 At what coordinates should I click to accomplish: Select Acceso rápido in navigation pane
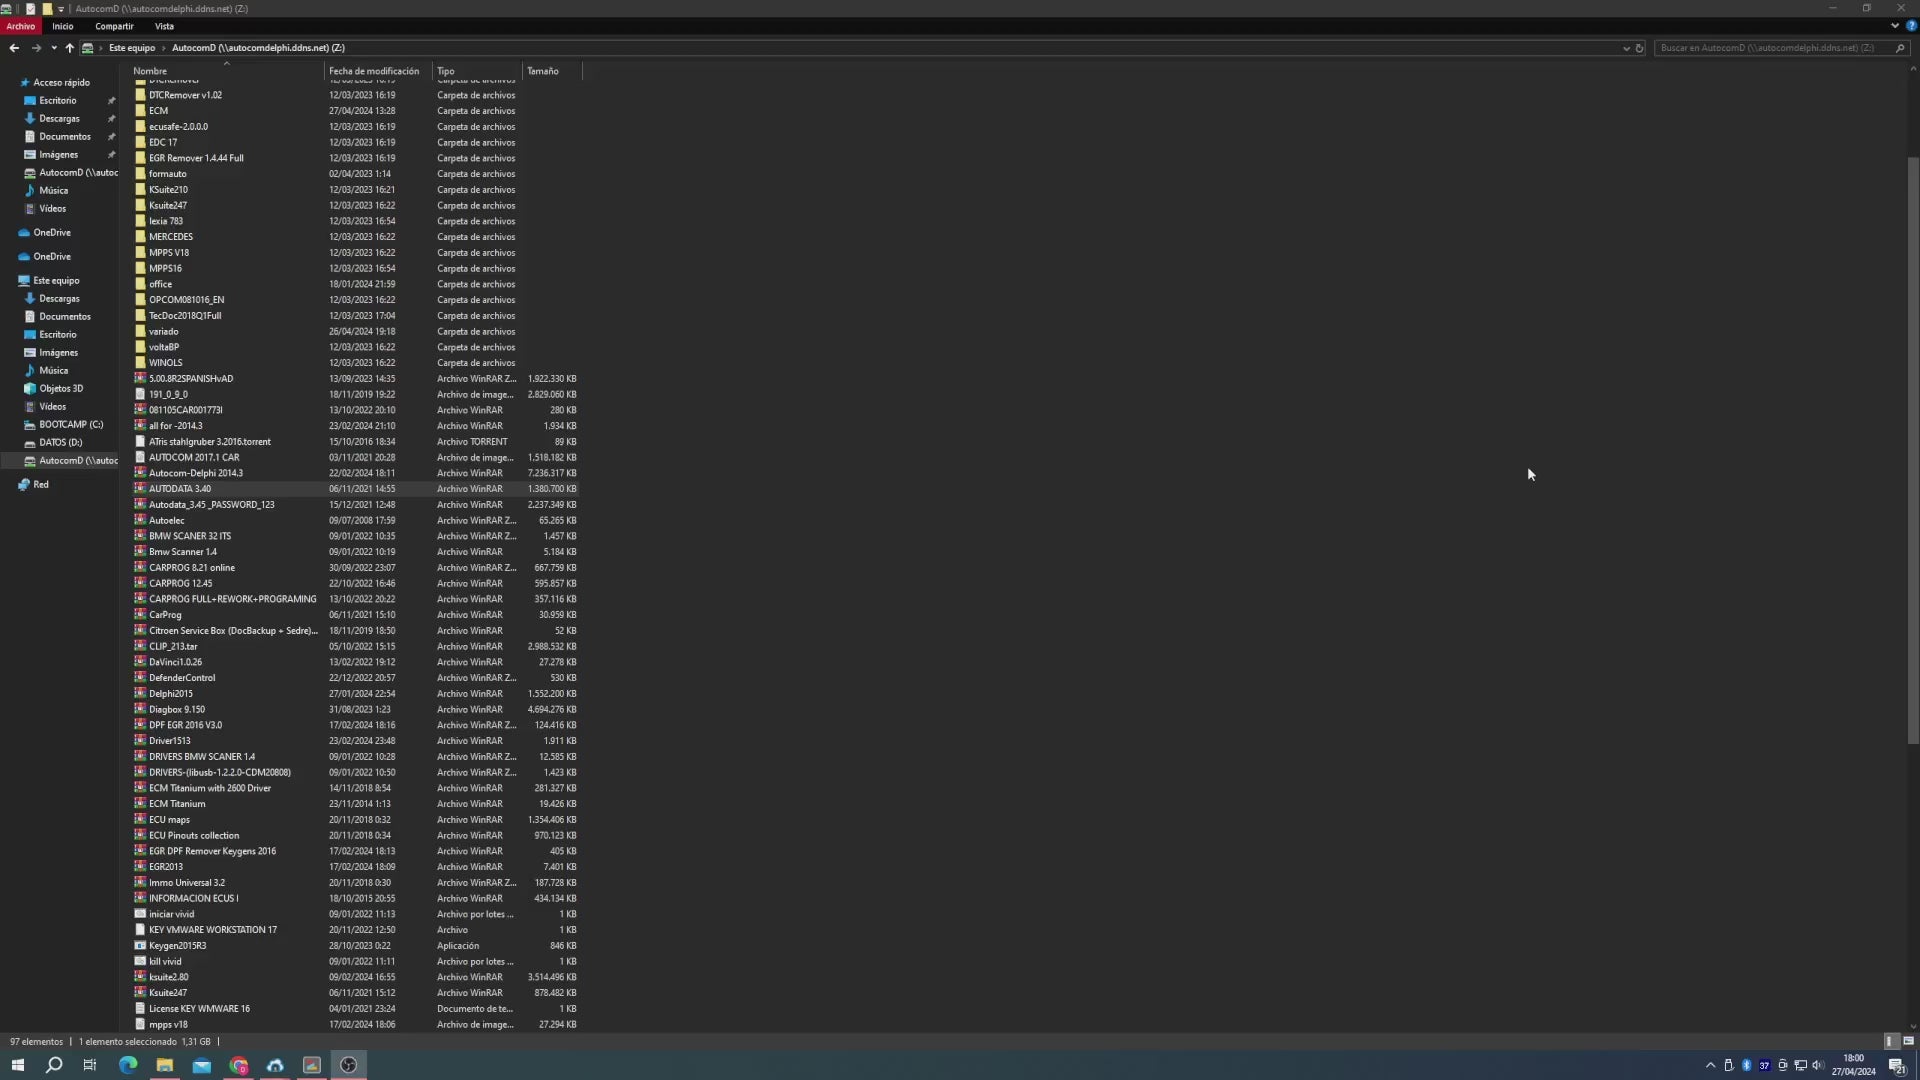[61, 83]
